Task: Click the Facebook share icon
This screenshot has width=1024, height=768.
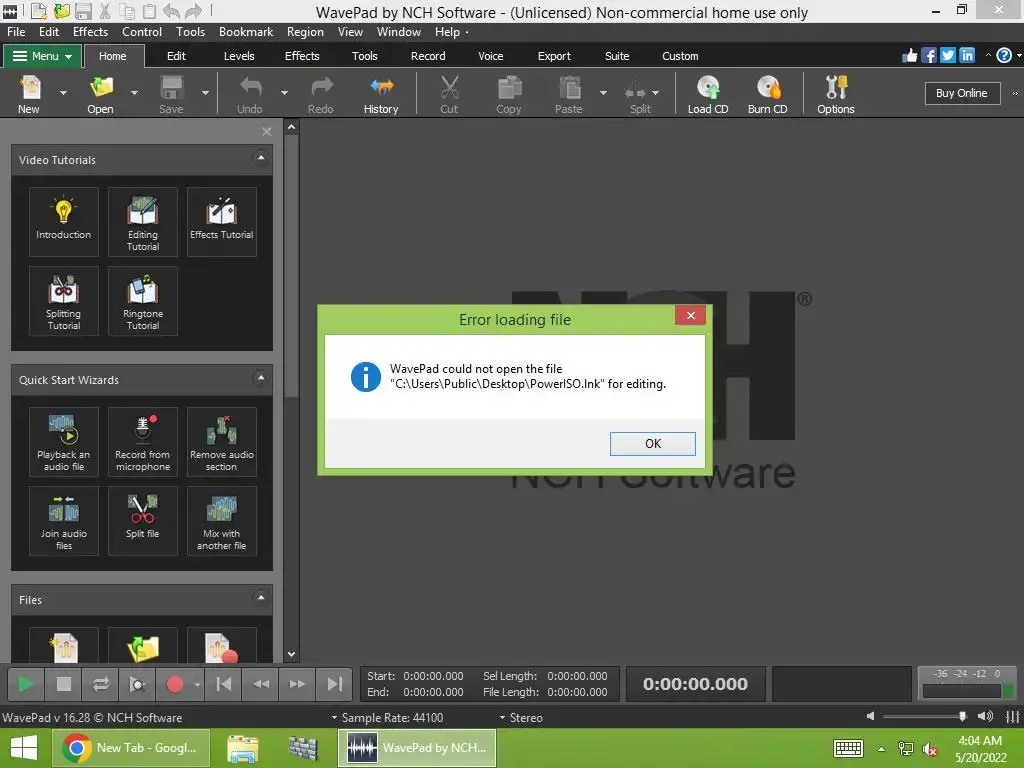Action: coord(929,56)
